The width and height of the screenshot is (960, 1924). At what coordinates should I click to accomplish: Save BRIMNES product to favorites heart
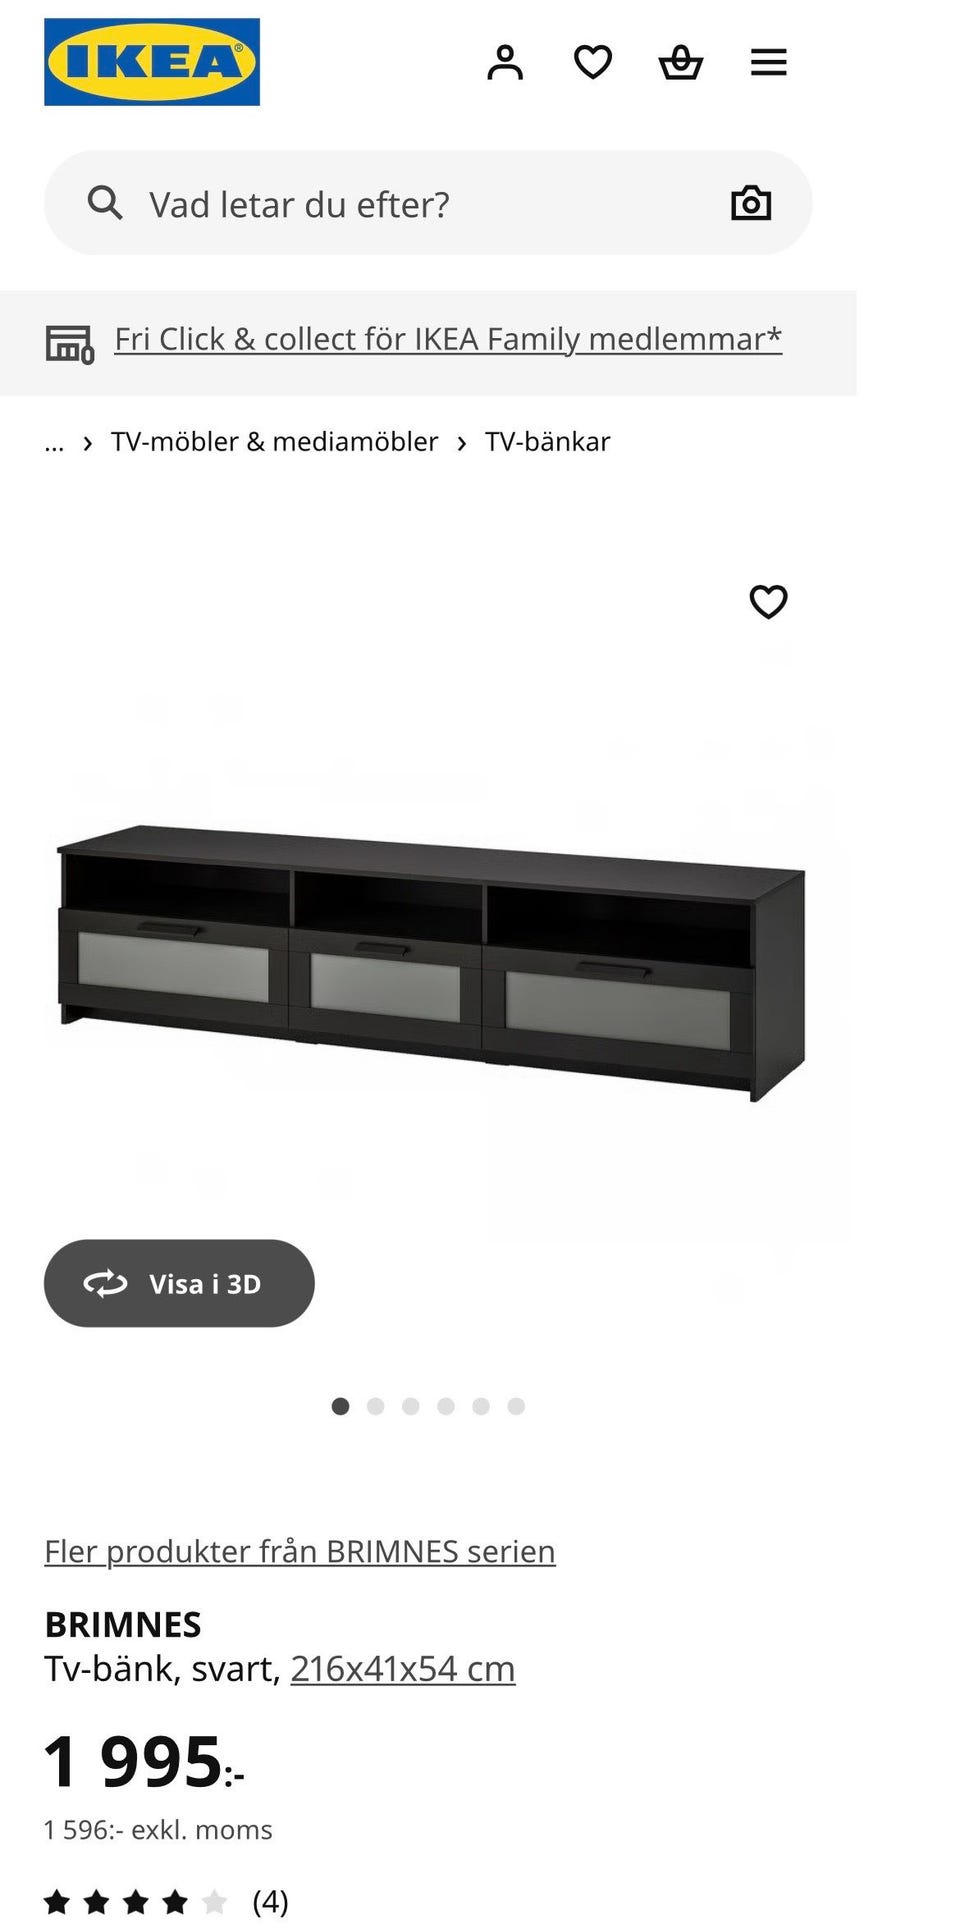click(769, 602)
